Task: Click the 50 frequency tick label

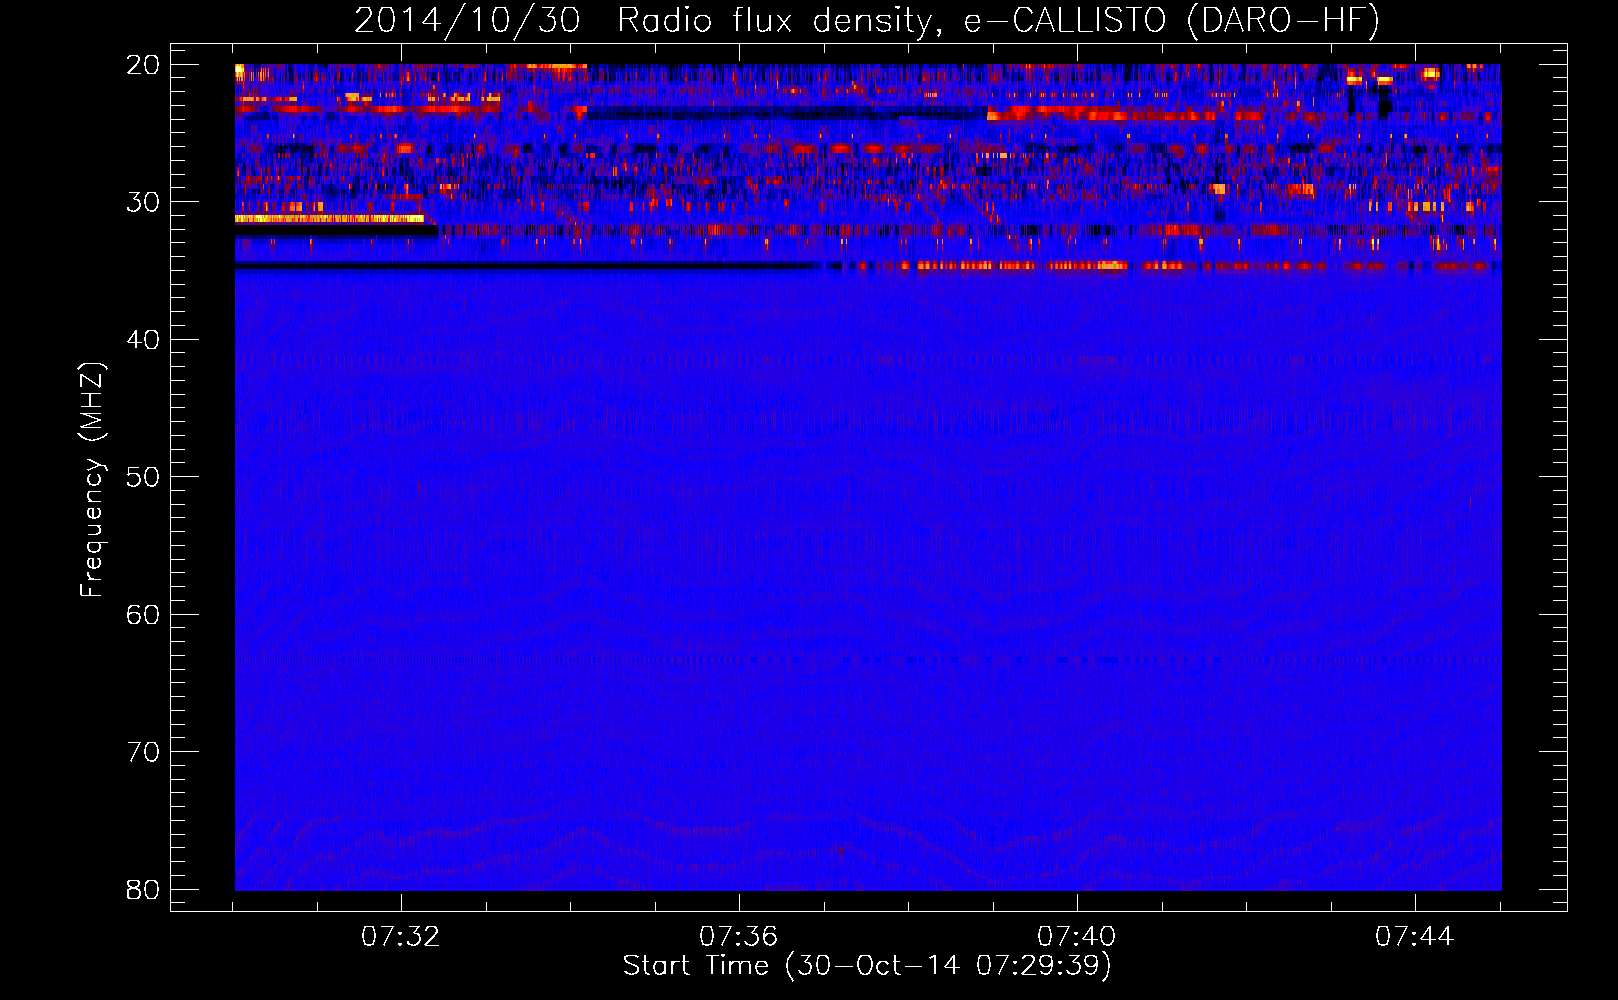Action: tap(142, 477)
